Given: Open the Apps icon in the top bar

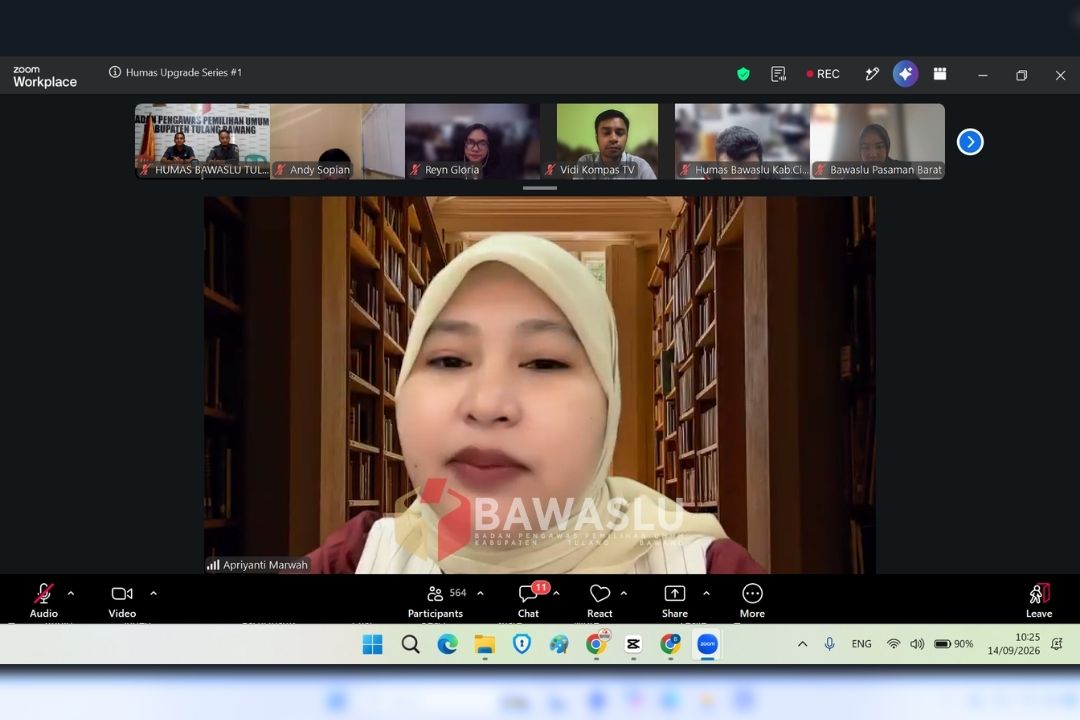Looking at the screenshot, I should [x=939, y=74].
